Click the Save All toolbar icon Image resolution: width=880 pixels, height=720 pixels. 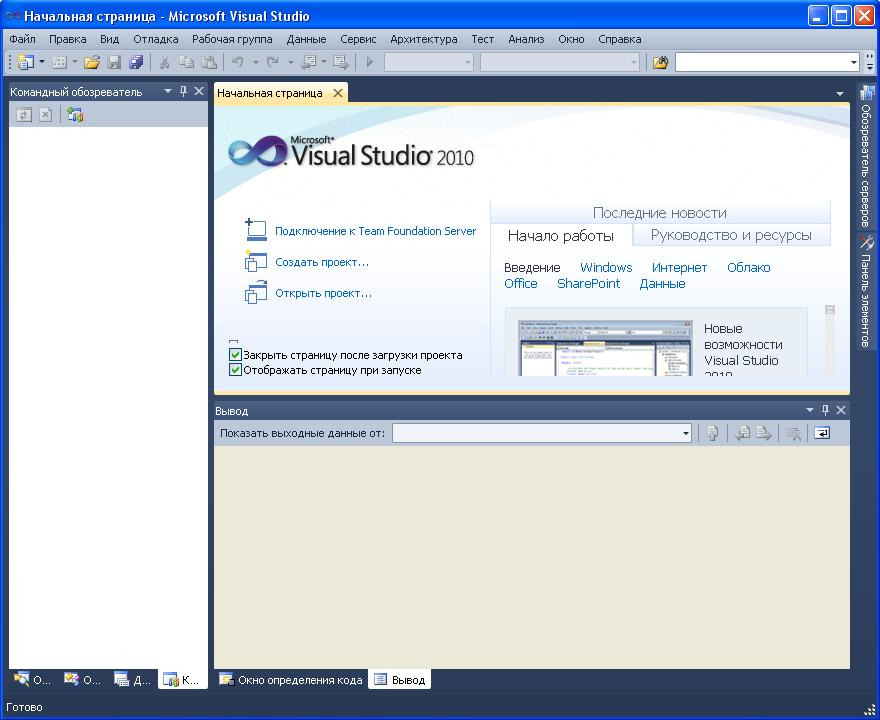136,62
